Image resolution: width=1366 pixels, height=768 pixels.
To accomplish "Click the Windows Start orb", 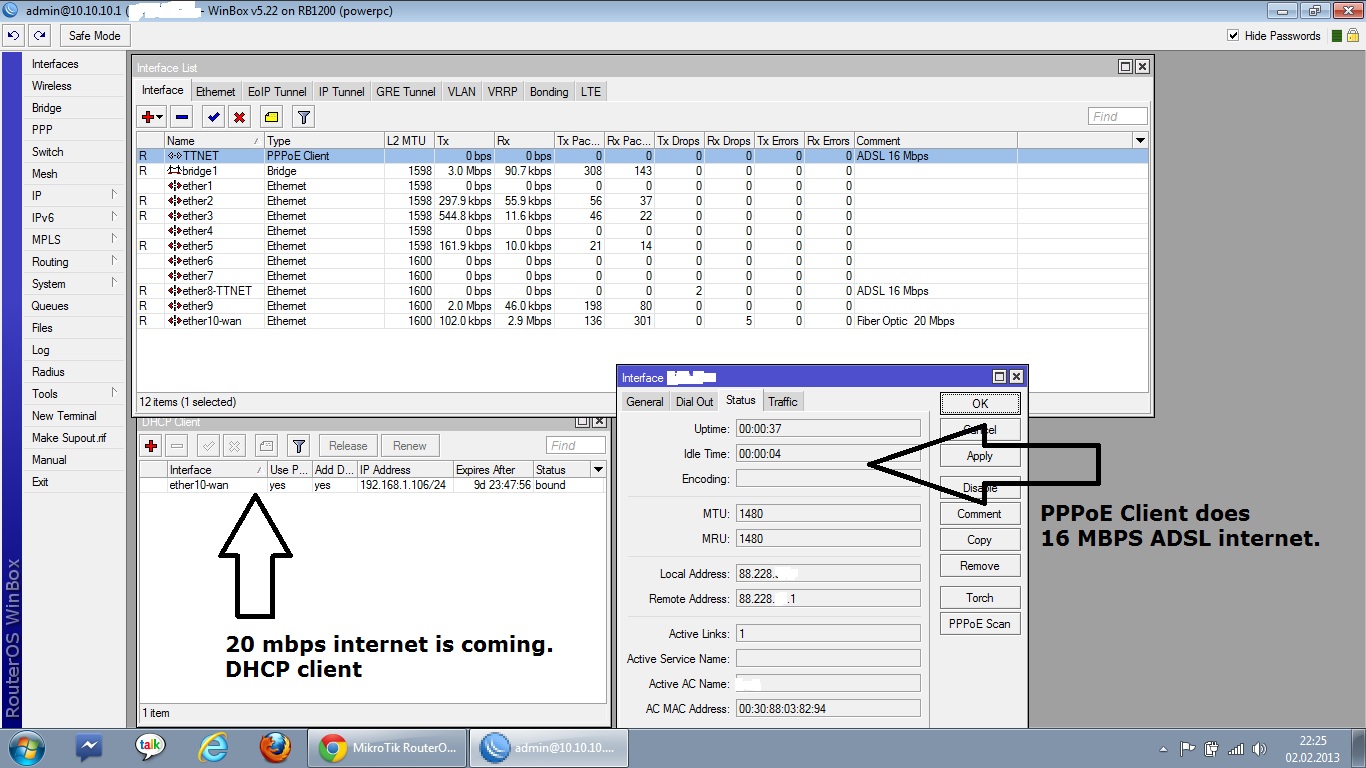I will click(x=25, y=747).
